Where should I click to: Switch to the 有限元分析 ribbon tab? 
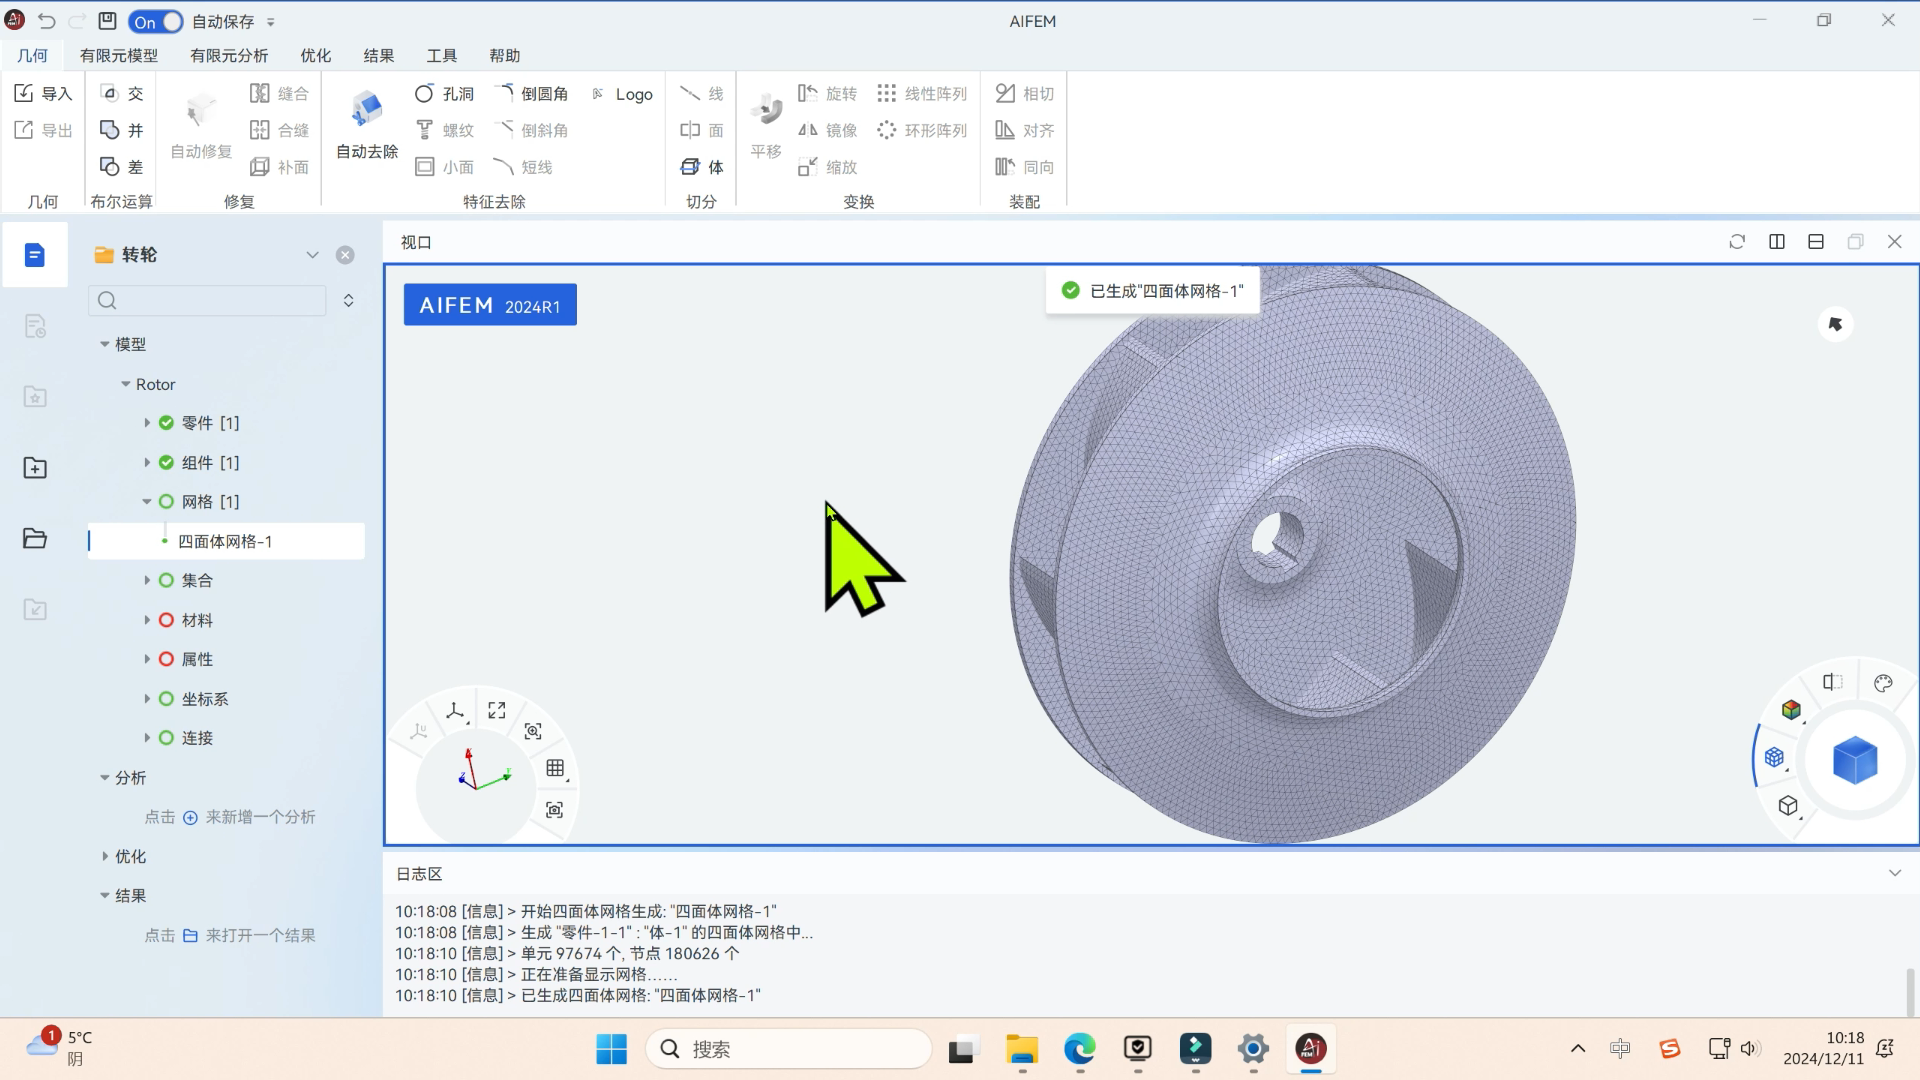[x=229, y=55]
